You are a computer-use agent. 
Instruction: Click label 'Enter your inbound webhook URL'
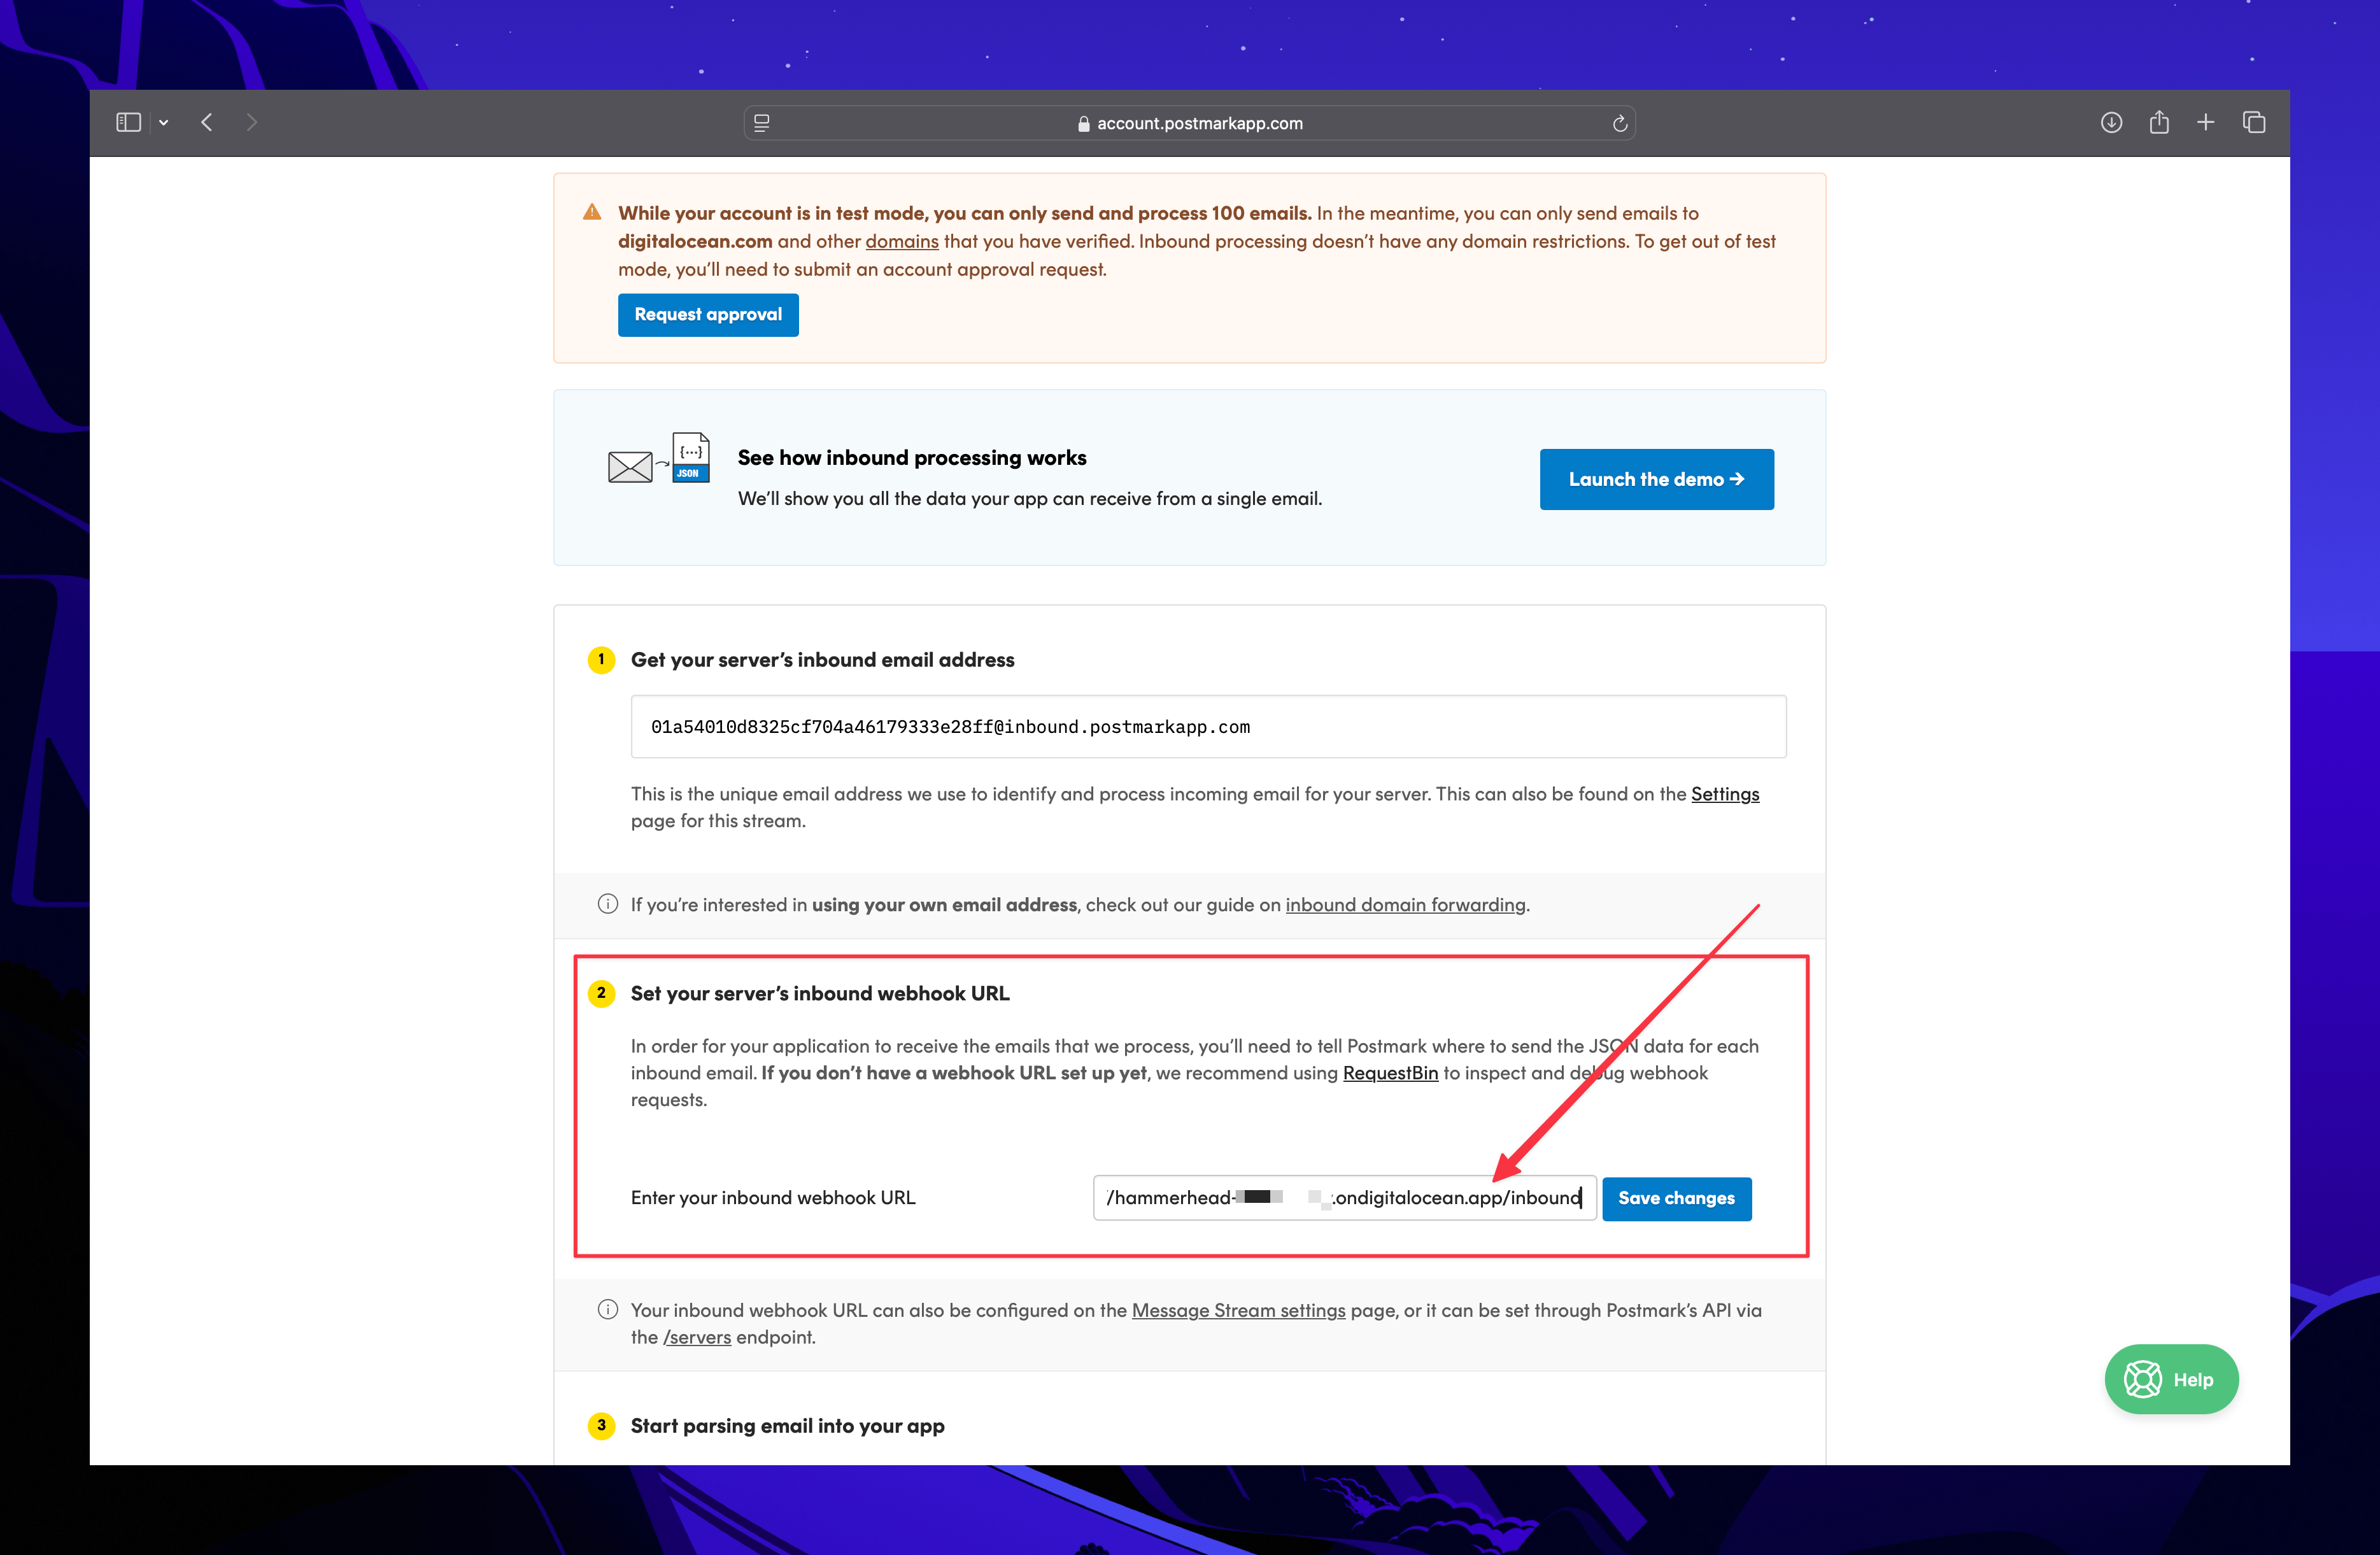pos(773,1198)
